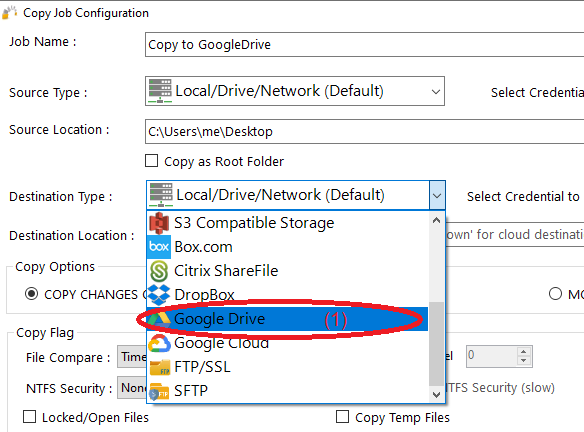This screenshot has width=584, height=432.
Task: Click the Box.com logo icon
Action: pos(159,247)
